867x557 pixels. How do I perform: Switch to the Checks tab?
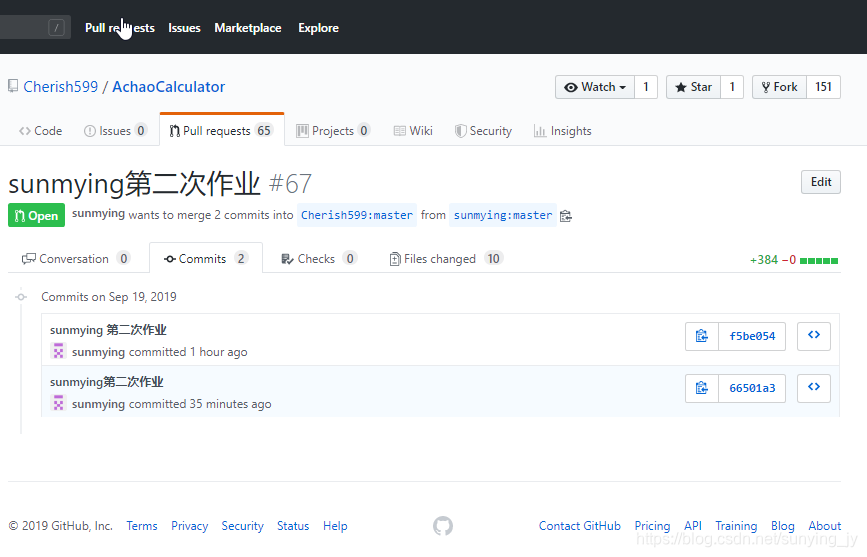pyautogui.click(x=319, y=259)
